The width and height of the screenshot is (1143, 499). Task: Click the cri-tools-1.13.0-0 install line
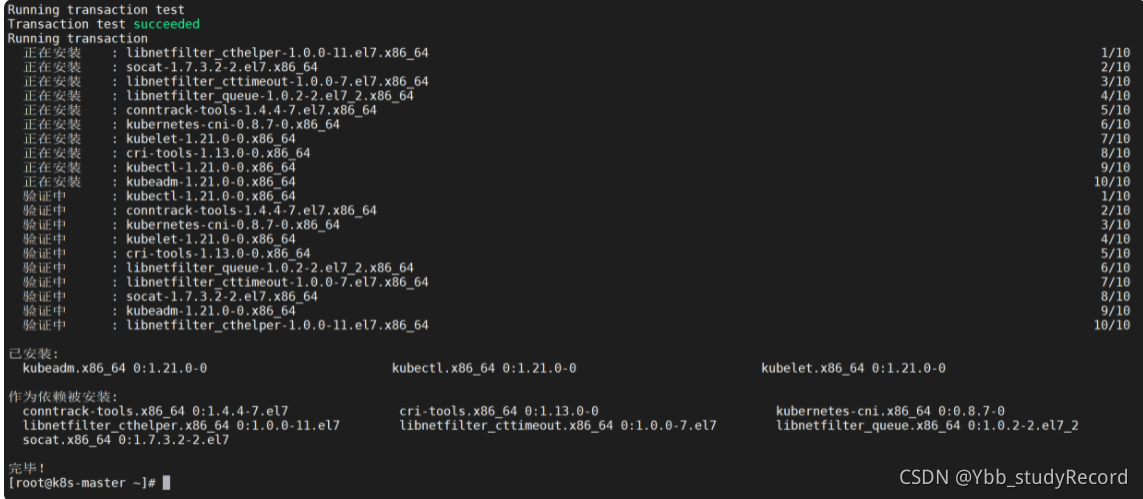578,153
